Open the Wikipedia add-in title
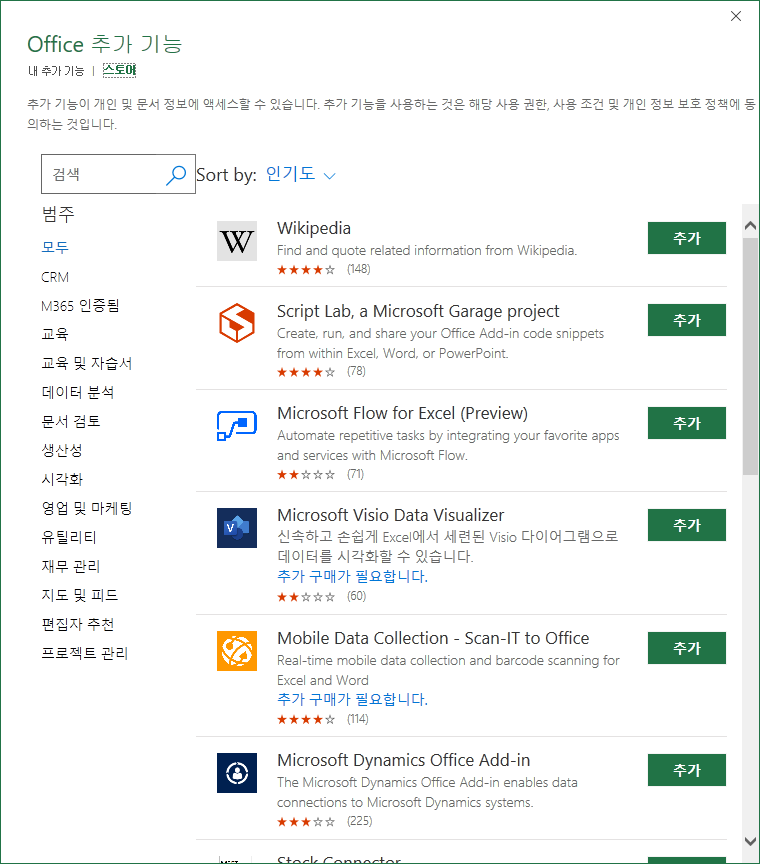Image resolution: width=760 pixels, height=864 pixels. (314, 228)
